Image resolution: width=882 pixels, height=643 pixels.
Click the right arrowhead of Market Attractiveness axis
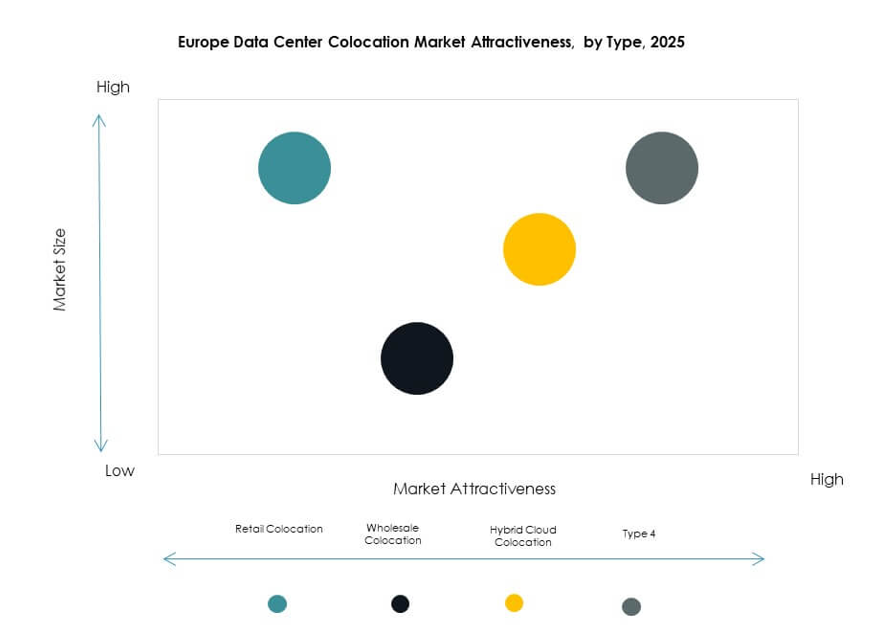click(x=755, y=558)
